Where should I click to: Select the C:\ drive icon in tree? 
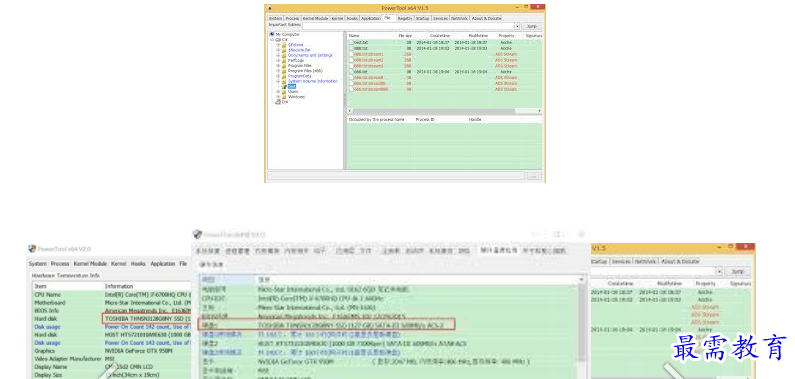click(x=278, y=40)
